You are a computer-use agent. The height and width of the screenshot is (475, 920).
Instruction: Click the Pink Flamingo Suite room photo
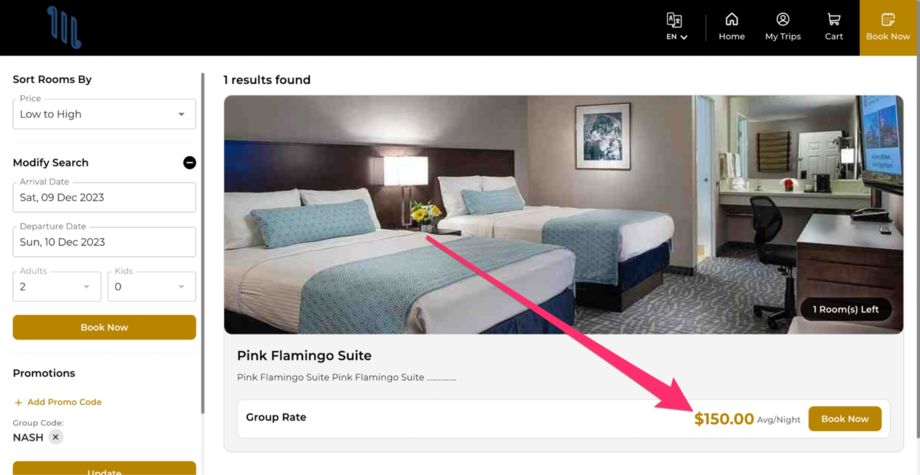[563, 215]
